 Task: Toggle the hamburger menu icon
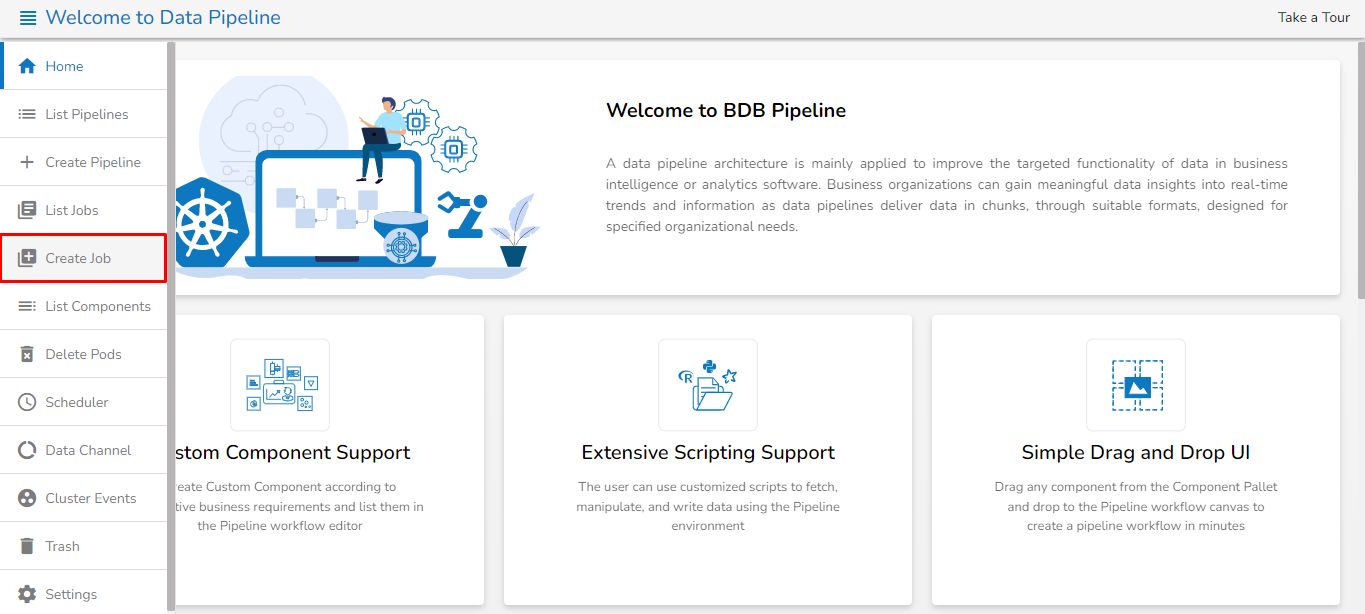pos(28,18)
